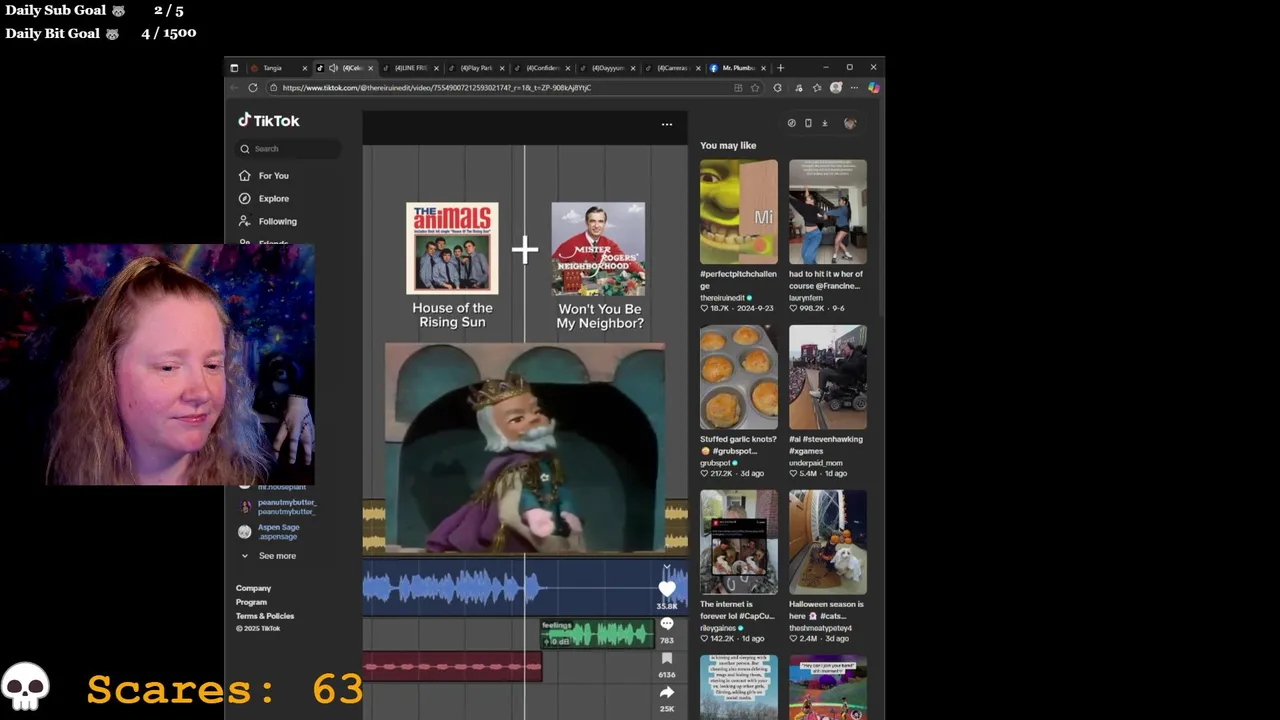Bookmark the video using the favorites icon
This screenshot has width=1280, height=720.
[667, 659]
